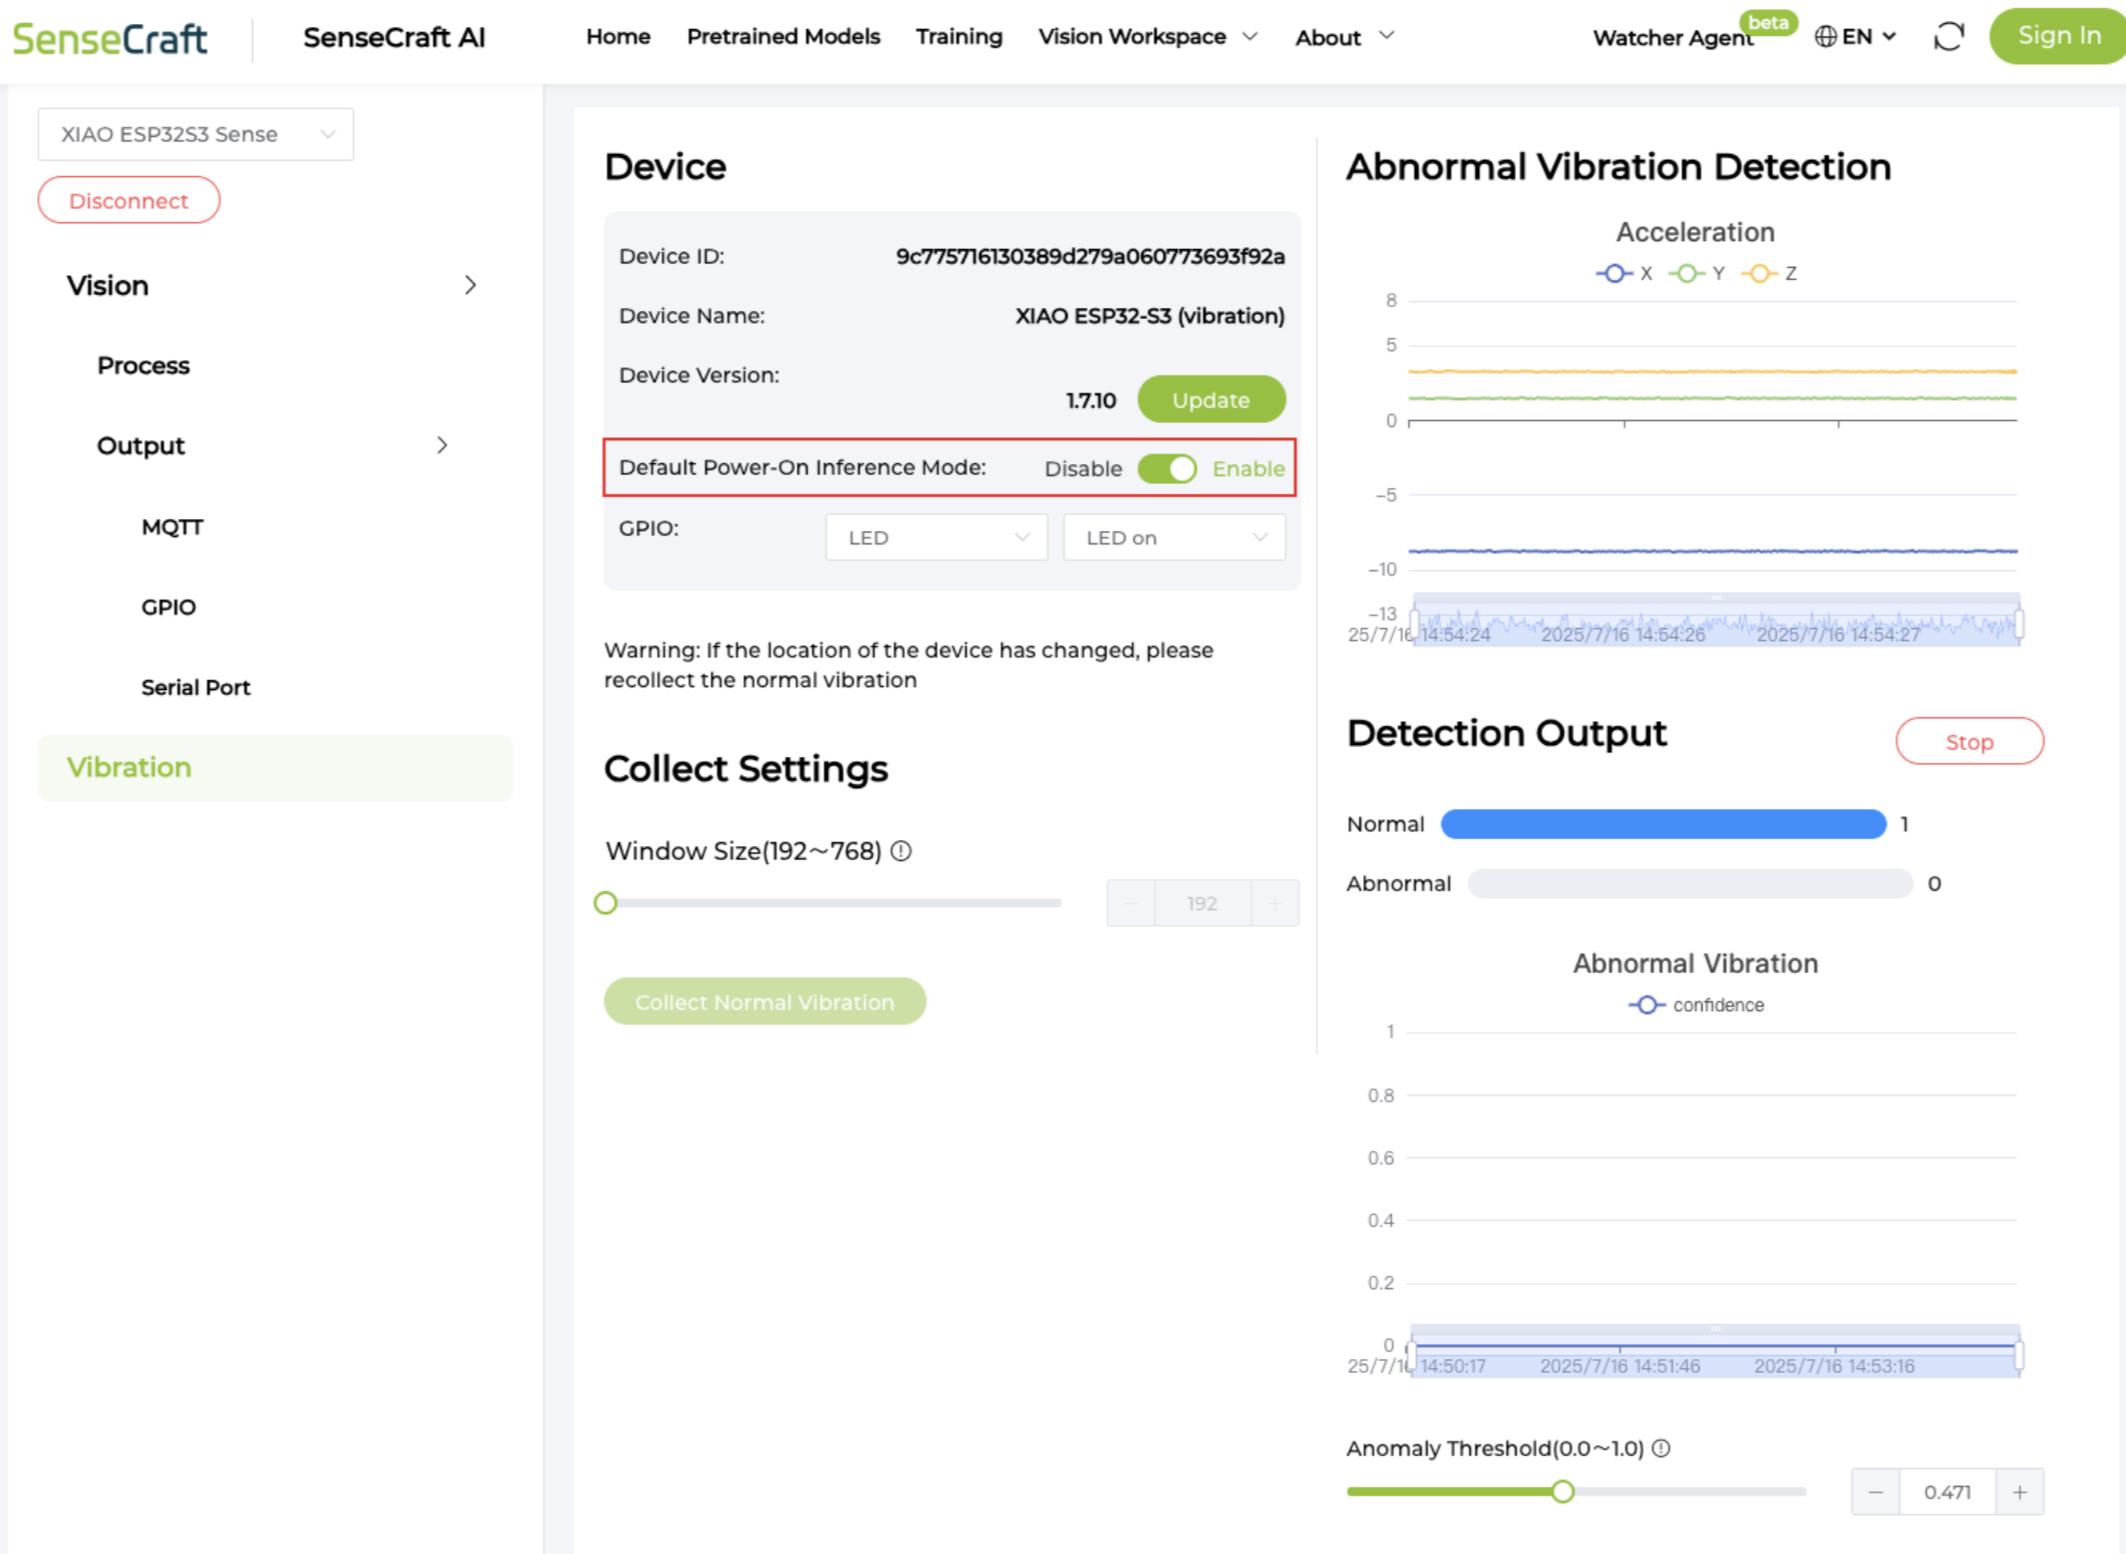The height and width of the screenshot is (1554, 2126).
Task: Toggle Y series in Acceleration legend
Action: (1697, 273)
